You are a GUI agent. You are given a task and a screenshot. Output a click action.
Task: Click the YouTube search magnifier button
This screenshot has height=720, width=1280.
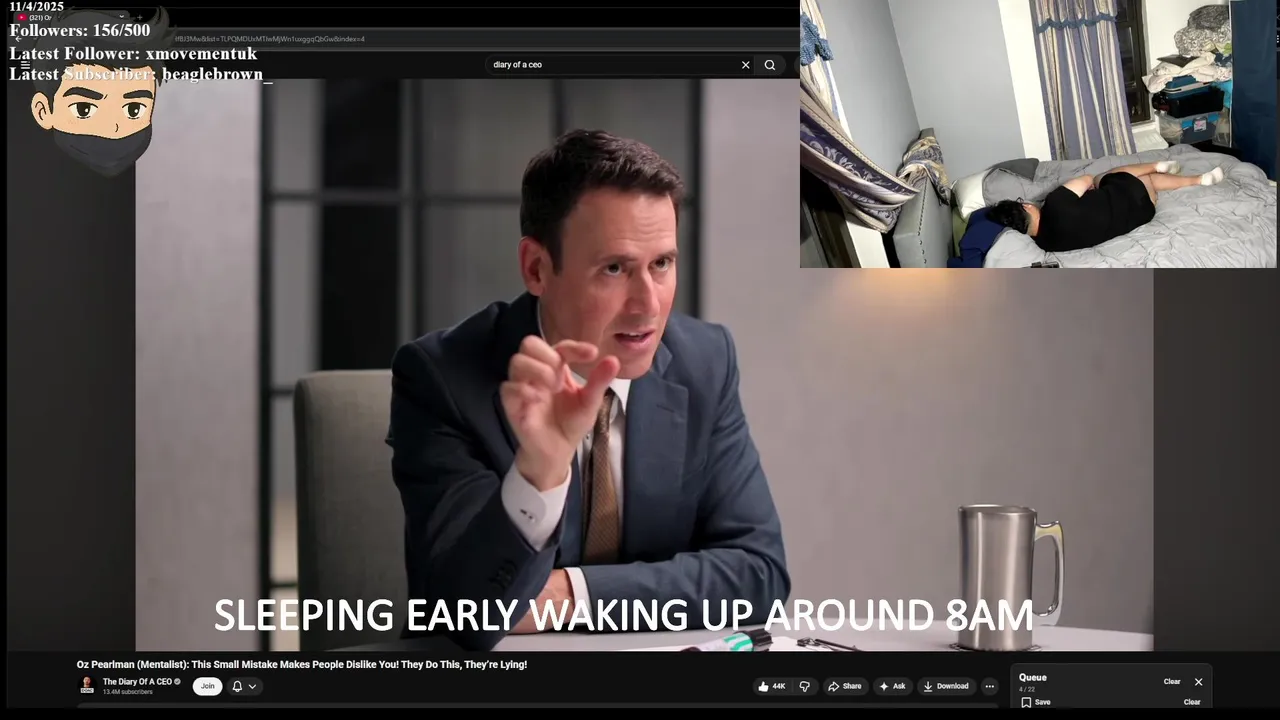tap(770, 65)
